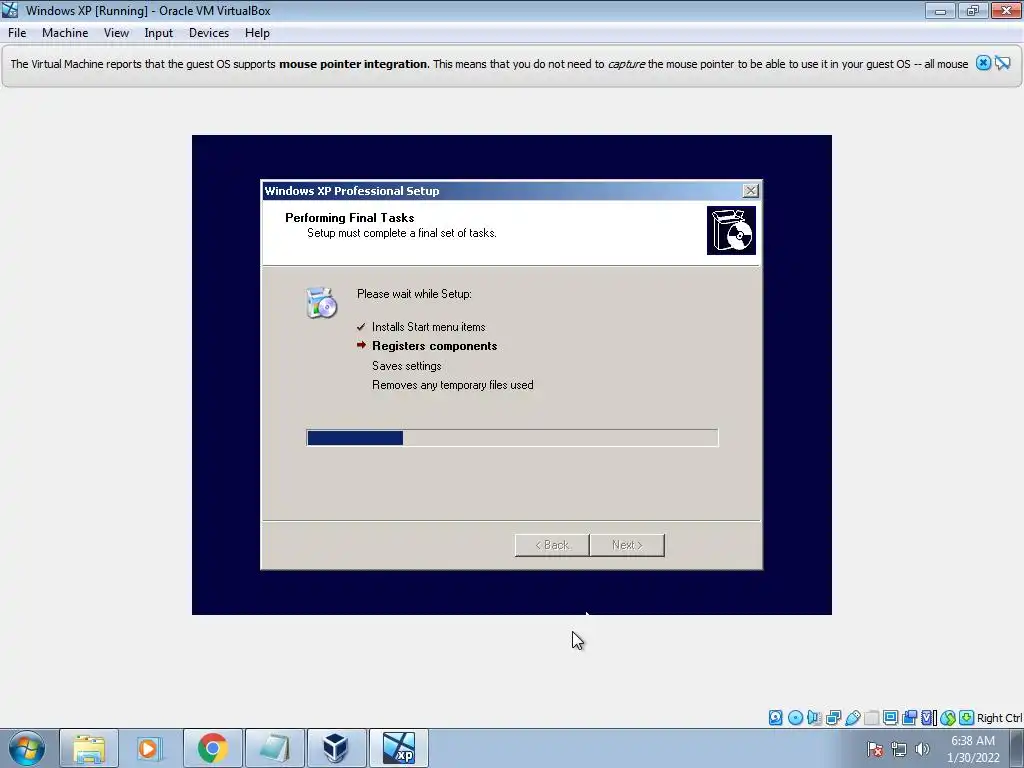
Task: Click the 'Right Ctrl' host key label
Action: coord(1000,718)
